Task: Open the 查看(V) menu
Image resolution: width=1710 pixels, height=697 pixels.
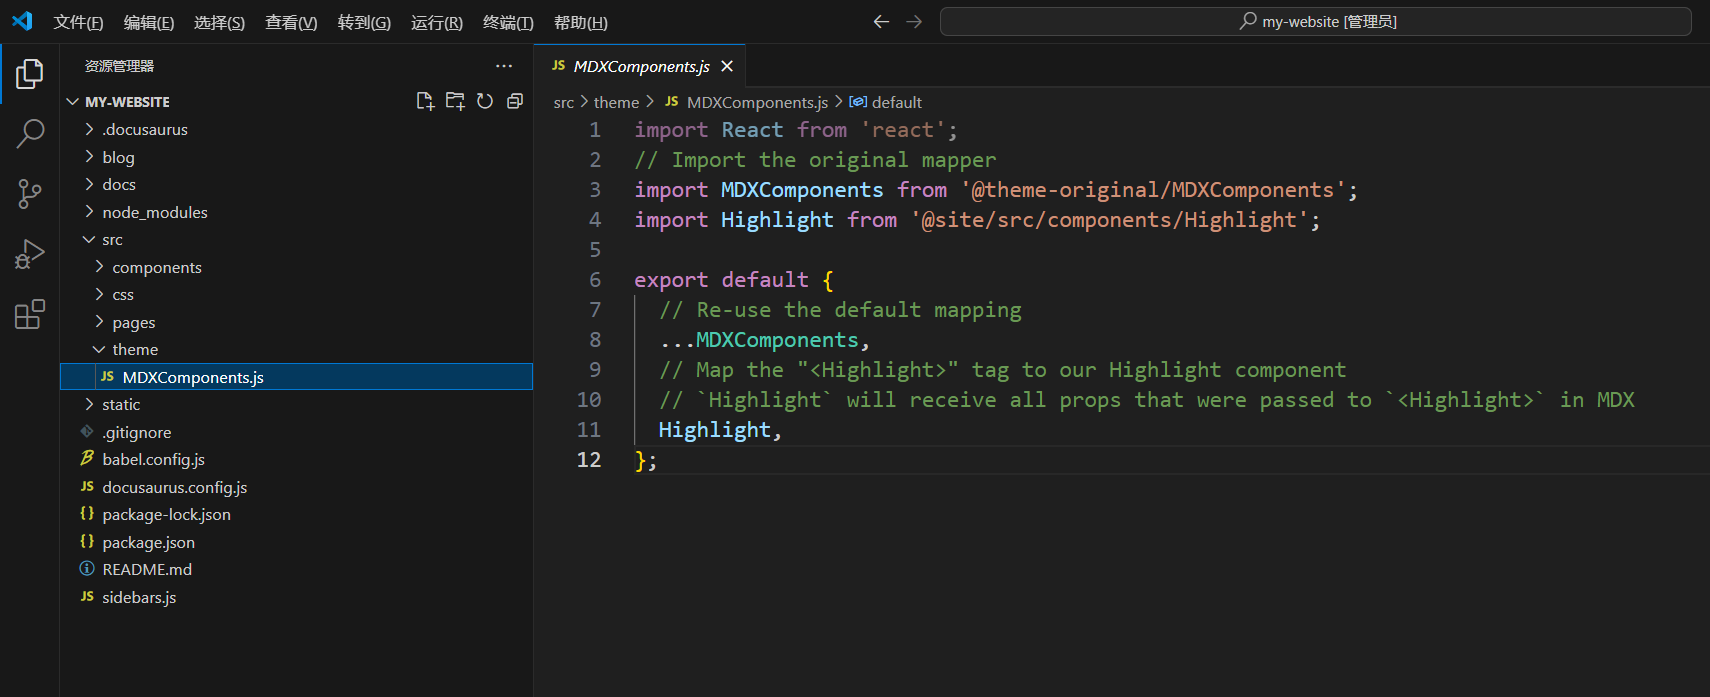Action: tap(291, 22)
